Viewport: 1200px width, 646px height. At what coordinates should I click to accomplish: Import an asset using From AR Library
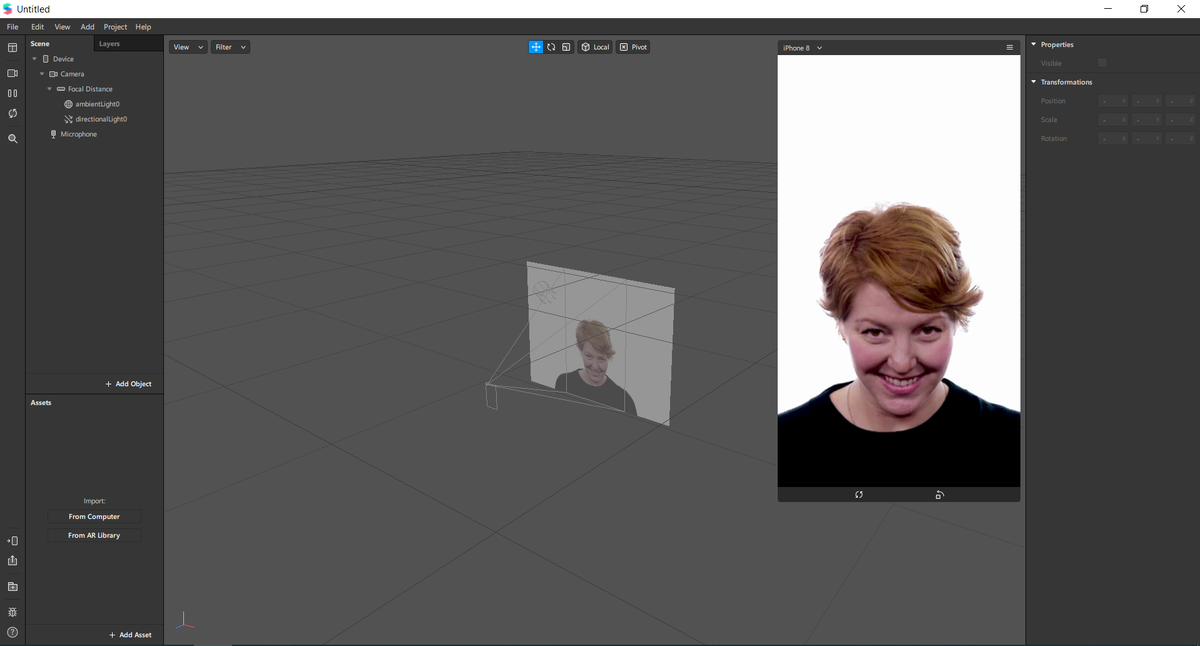[93, 534]
